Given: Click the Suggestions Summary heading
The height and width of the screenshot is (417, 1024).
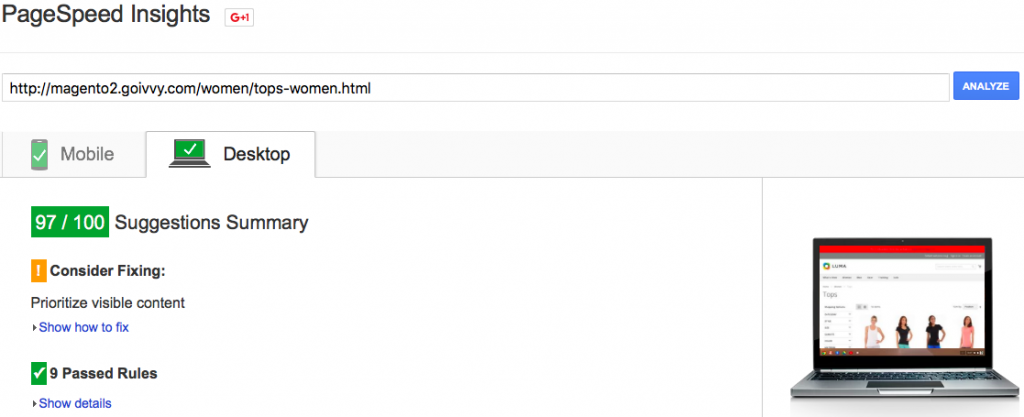Looking at the screenshot, I should pyautogui.click(x=212, y=223).
